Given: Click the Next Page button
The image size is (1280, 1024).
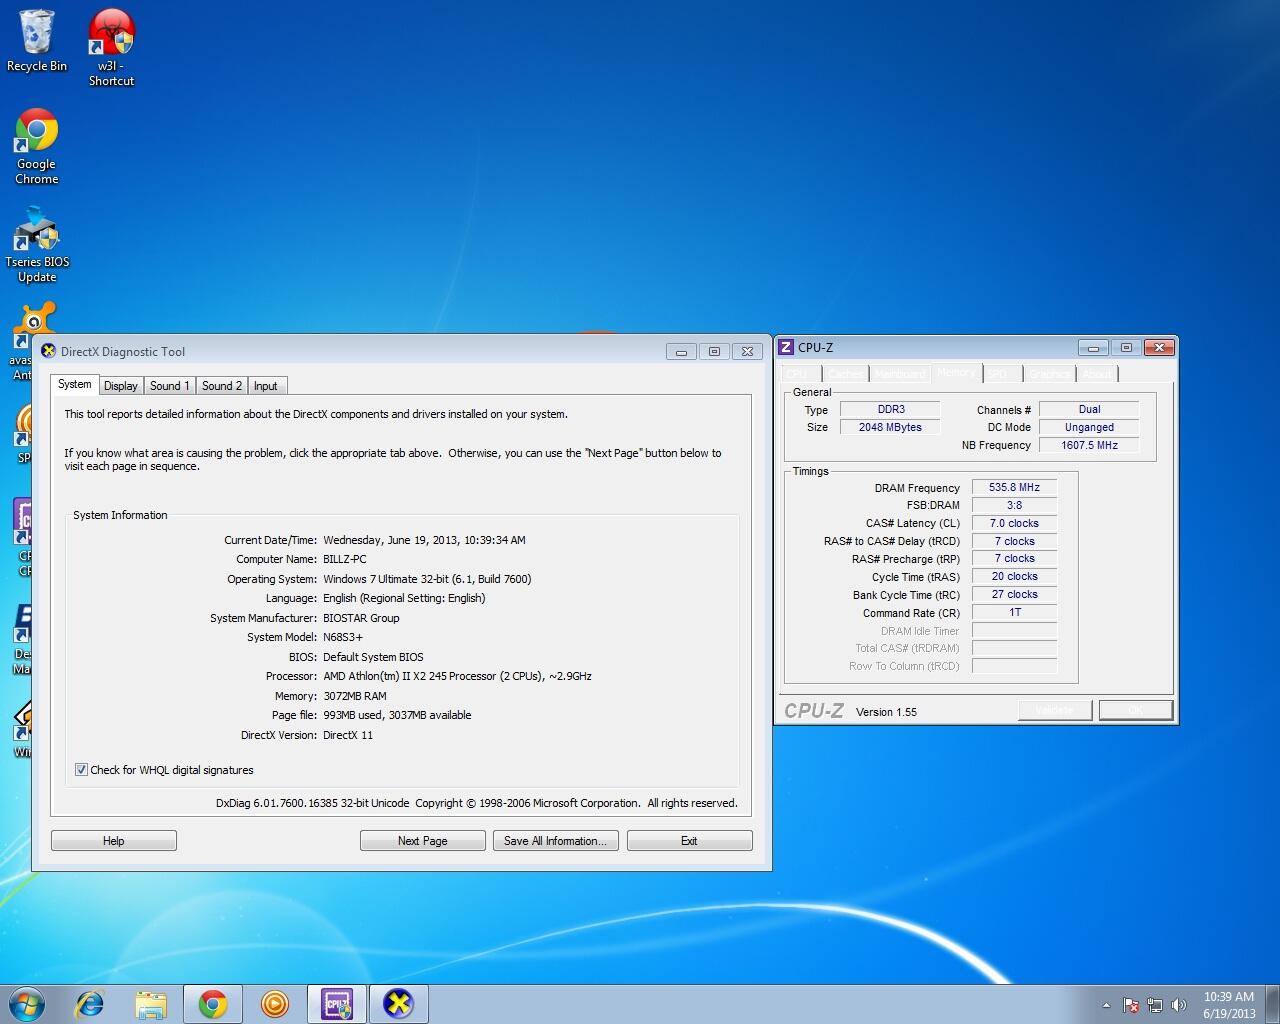Looking at the screenshot, I should pyautogui.click(x=423, y=841).
